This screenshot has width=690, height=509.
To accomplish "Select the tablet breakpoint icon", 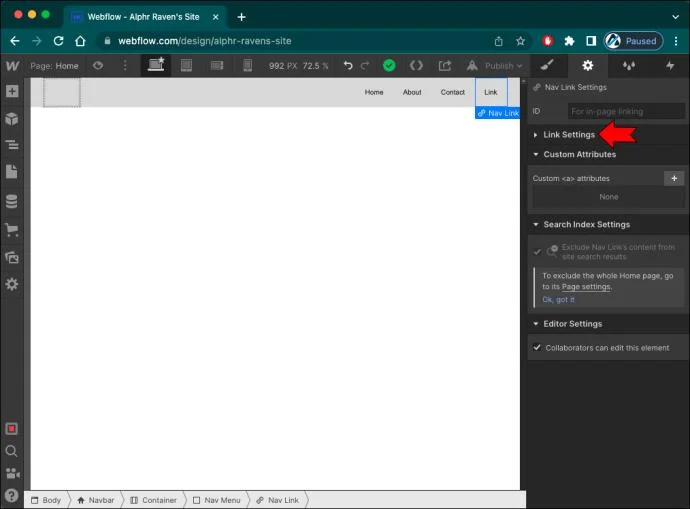I will 187,66.
